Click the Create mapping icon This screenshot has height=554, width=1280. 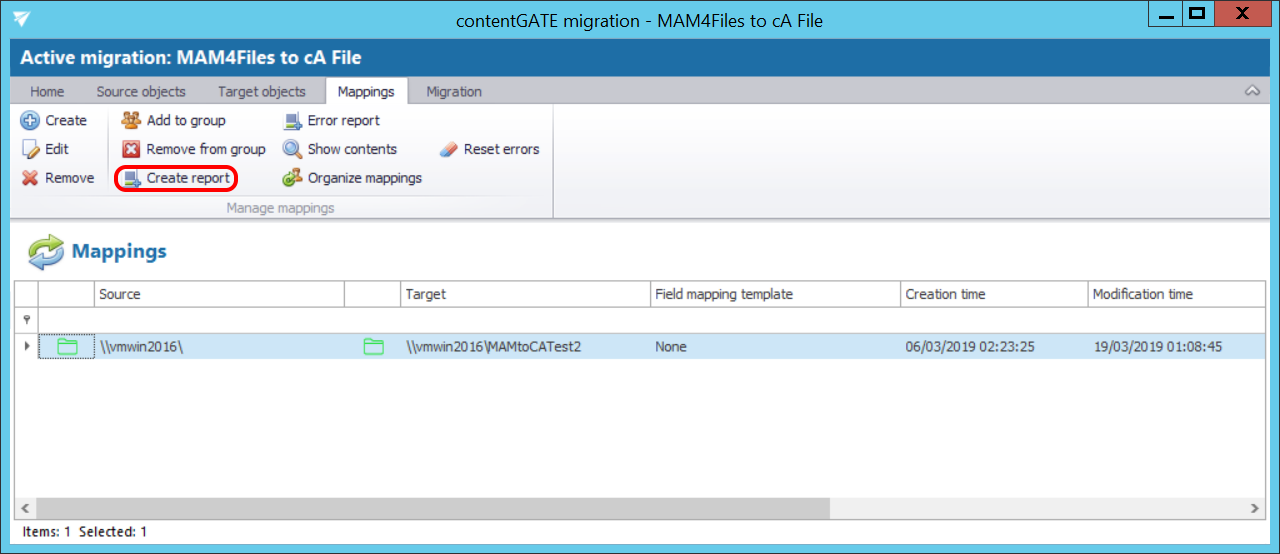30,120
